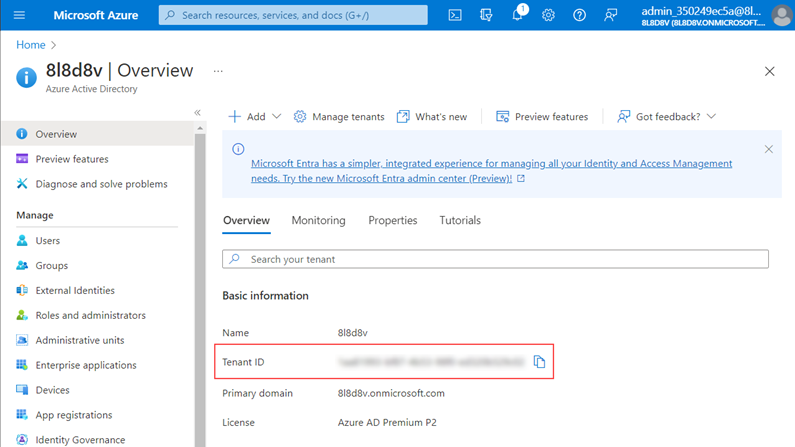Dismiss the Microsoft Entra info banner
This screenshot has width=795, height=447.
(x=768, y=149)
